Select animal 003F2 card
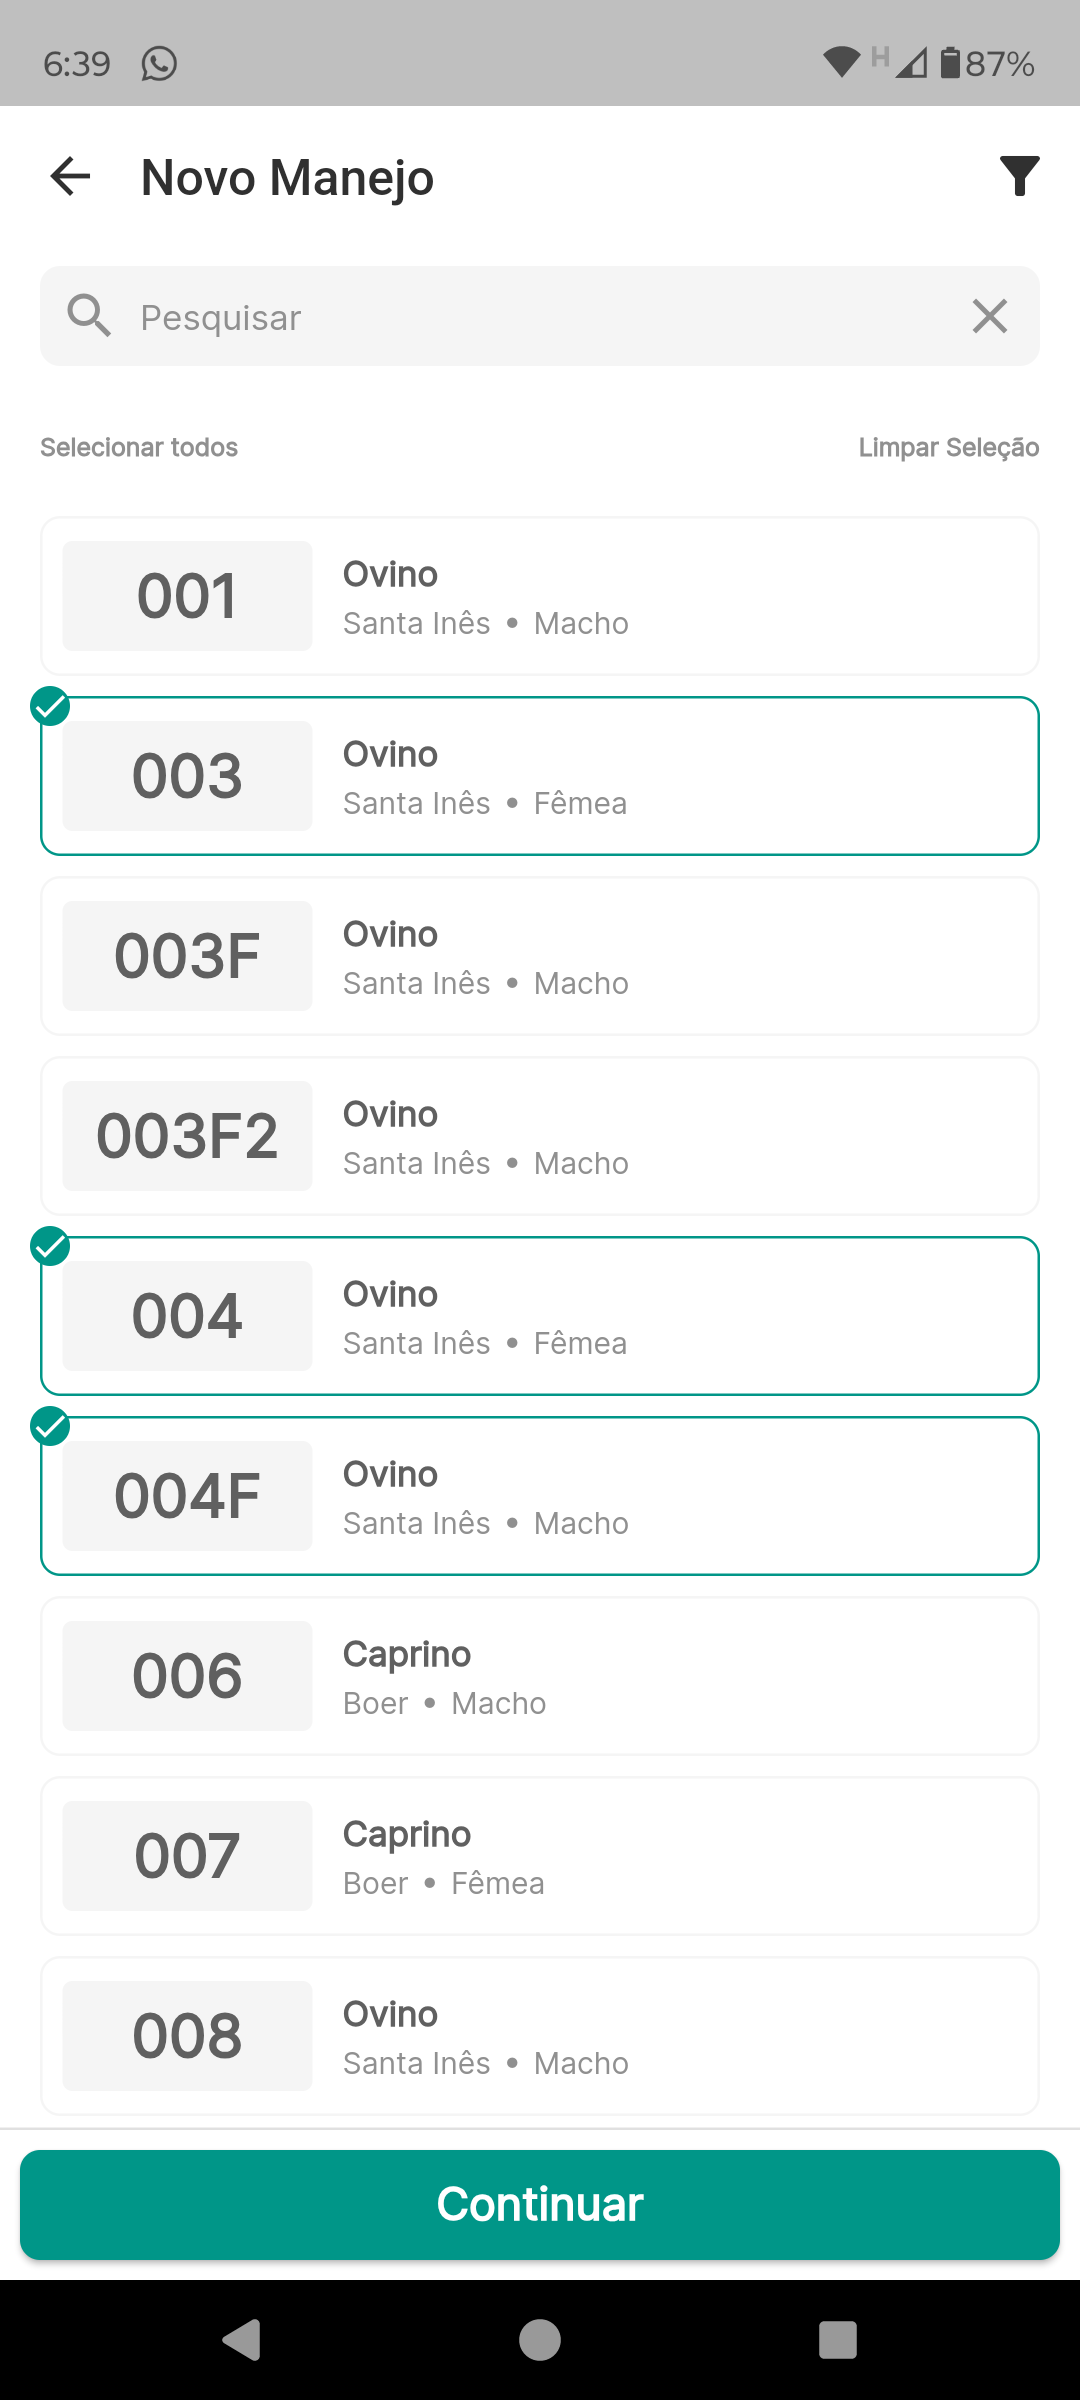 540,1136
